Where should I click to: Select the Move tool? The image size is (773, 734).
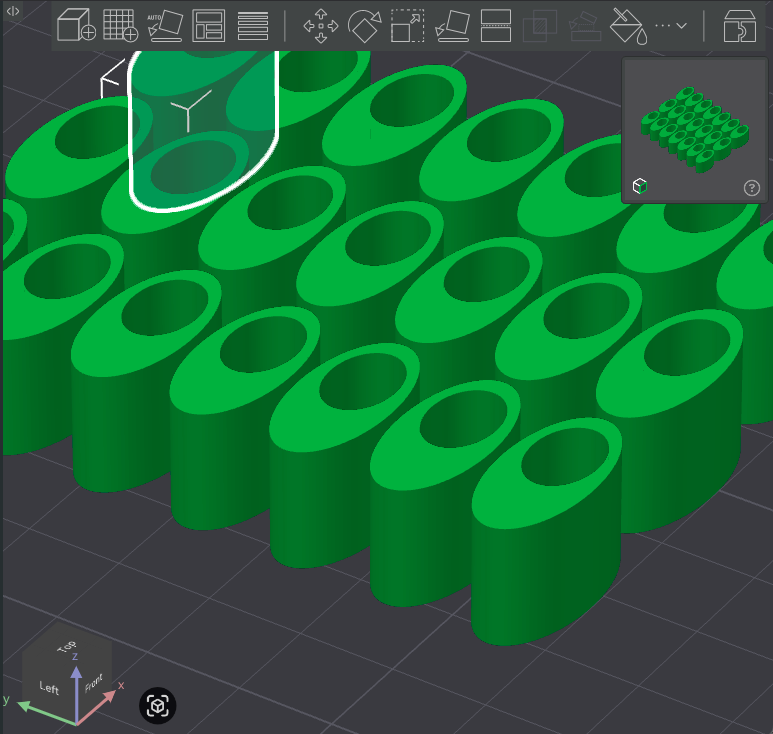[321, 26]
